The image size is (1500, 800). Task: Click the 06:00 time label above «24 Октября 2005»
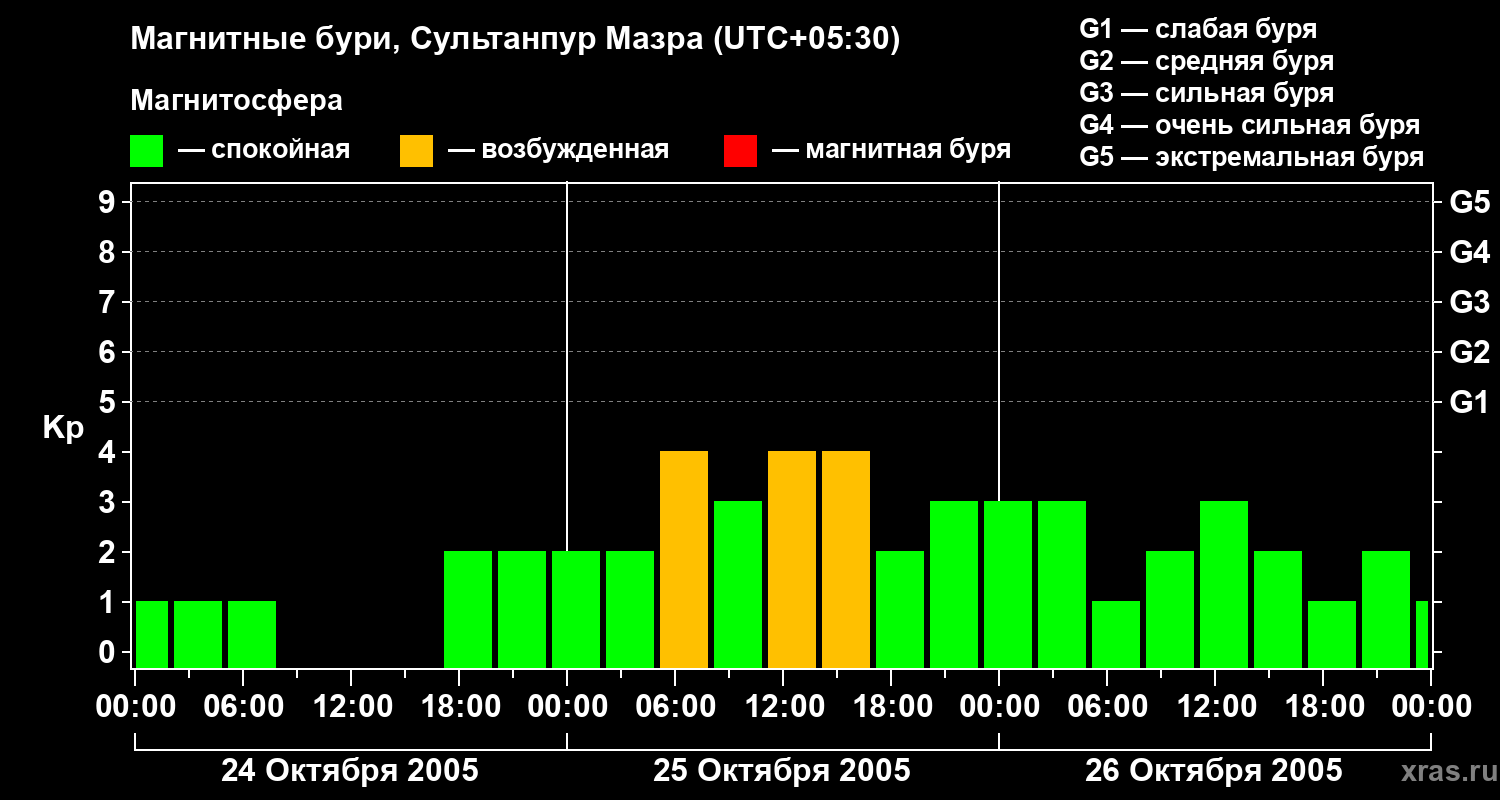(x=243, y=707)
